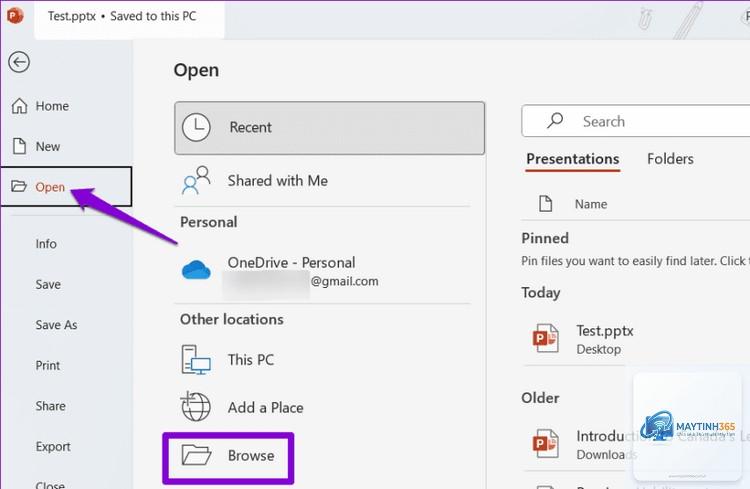The height and width of the screenshot is (489, 750).
Task: Choose Save As in the sidebar
Action: coord(56,325)
